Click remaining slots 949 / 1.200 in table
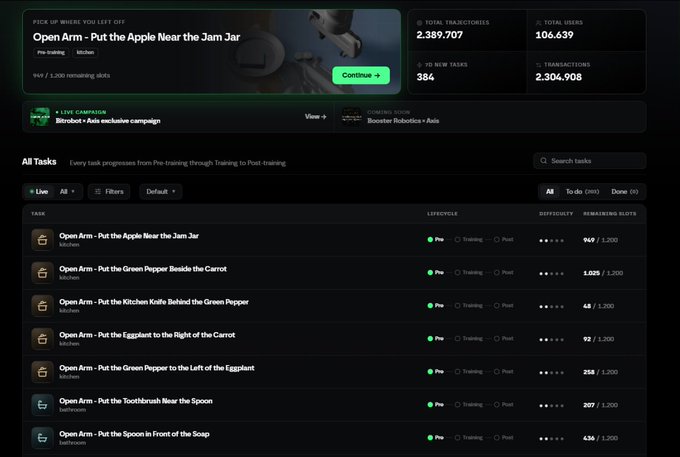Viewport: 680px width, 457px height. [600, 240]
